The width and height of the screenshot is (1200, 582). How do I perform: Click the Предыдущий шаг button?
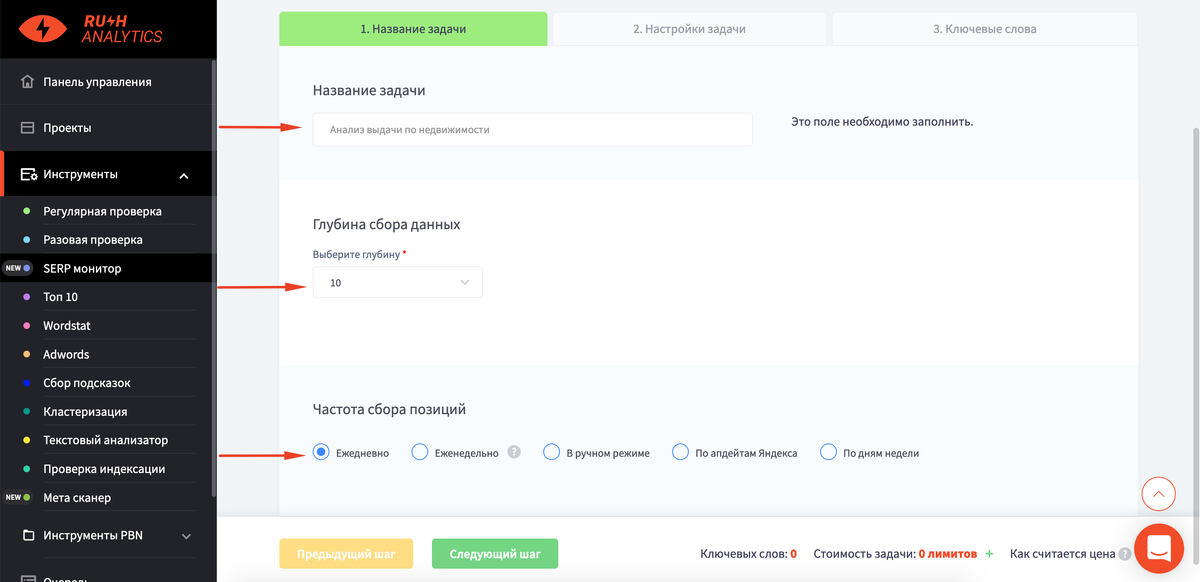346,554
